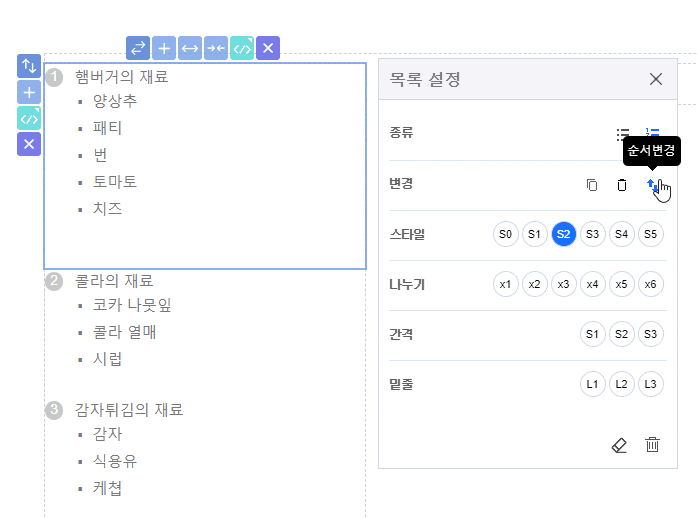Select style option S0
Screen dimensions: 697x519
point(506,235)
